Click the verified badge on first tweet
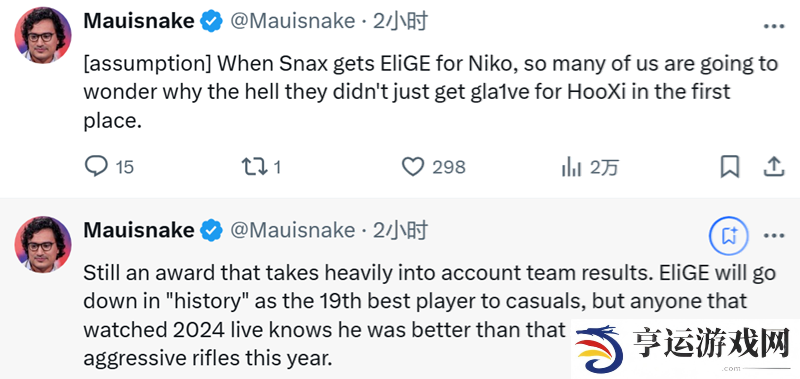Image resolution: width=800 pixels, height=379 pixels. 211,21
